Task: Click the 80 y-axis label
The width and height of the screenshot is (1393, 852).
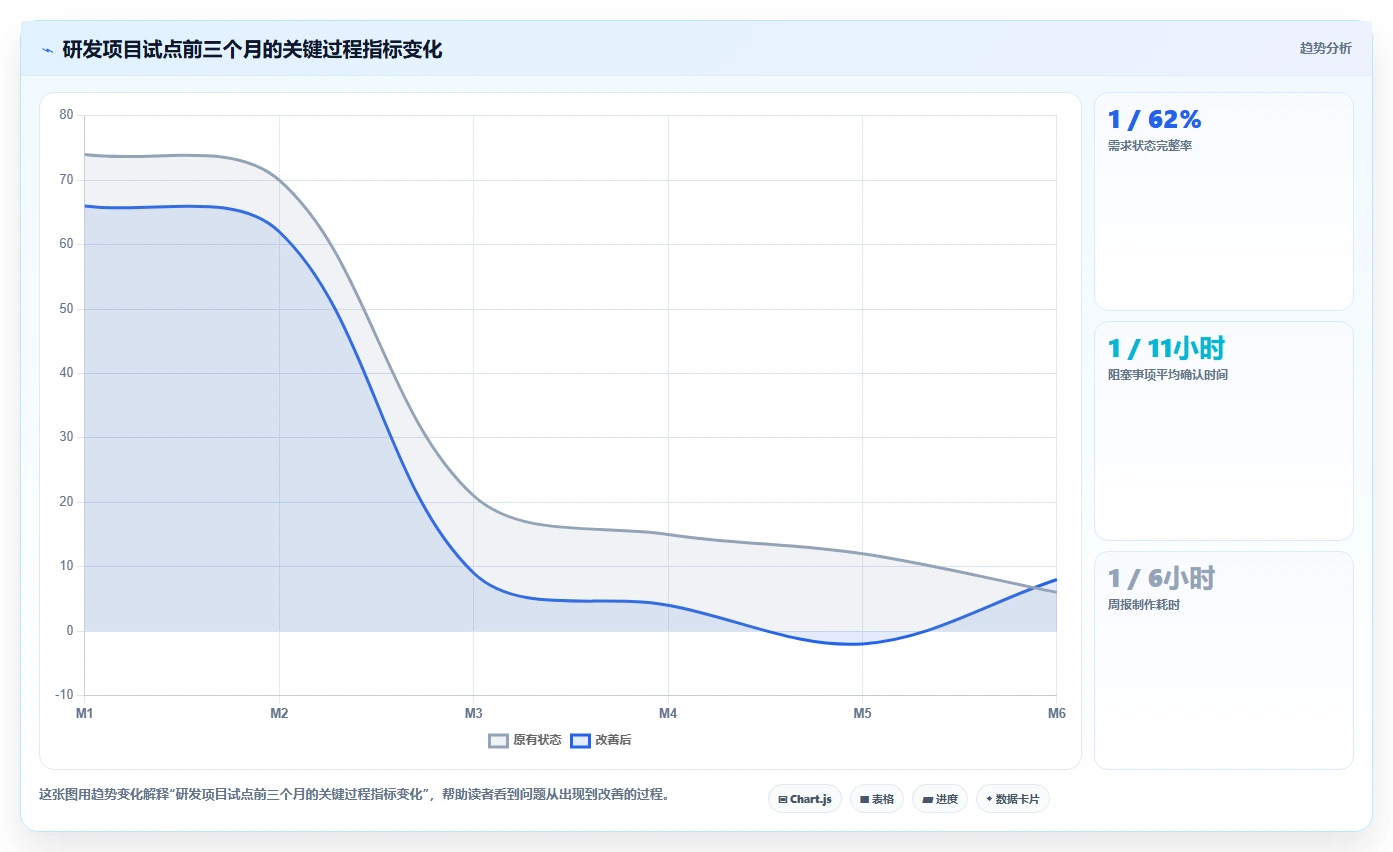Action: (67, 115)
